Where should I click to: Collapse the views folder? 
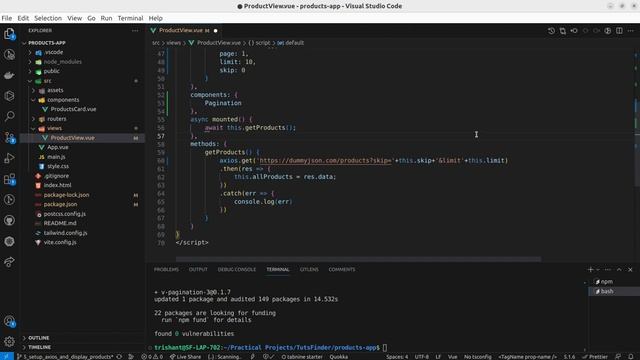click(34, 128)
